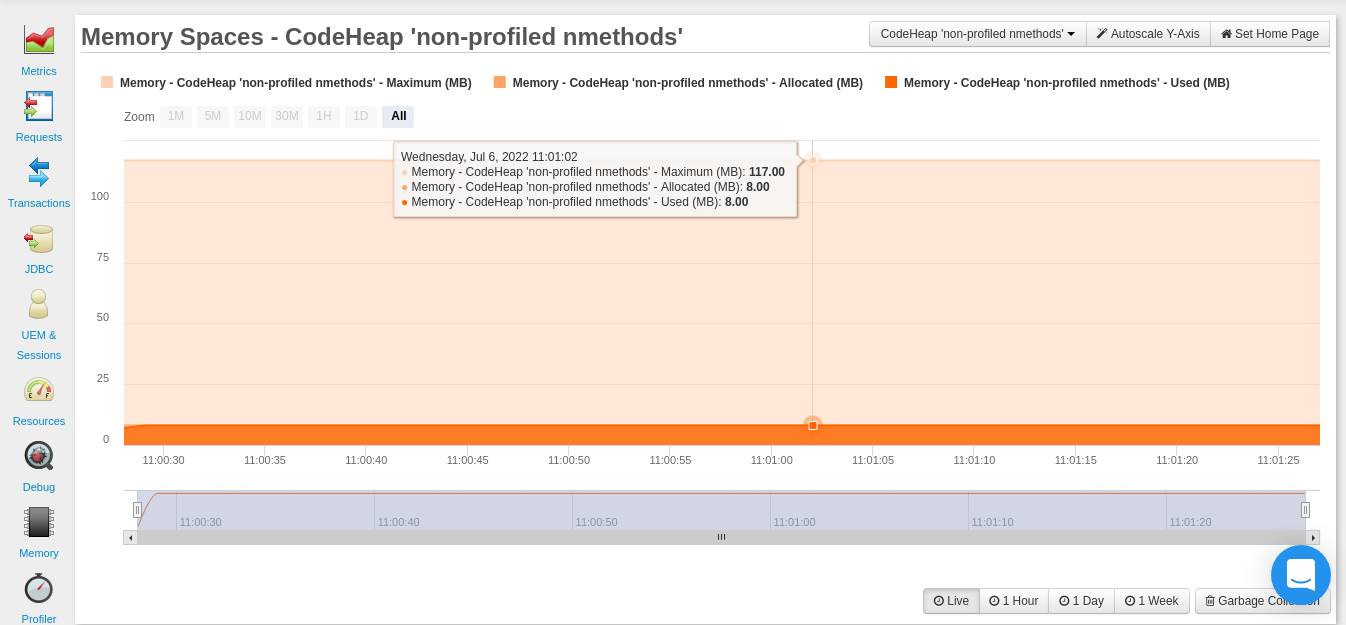Toggle the Maximum (MB) series legend
This screenshot has height=625, width=1346.
click(x=295, y=83)
